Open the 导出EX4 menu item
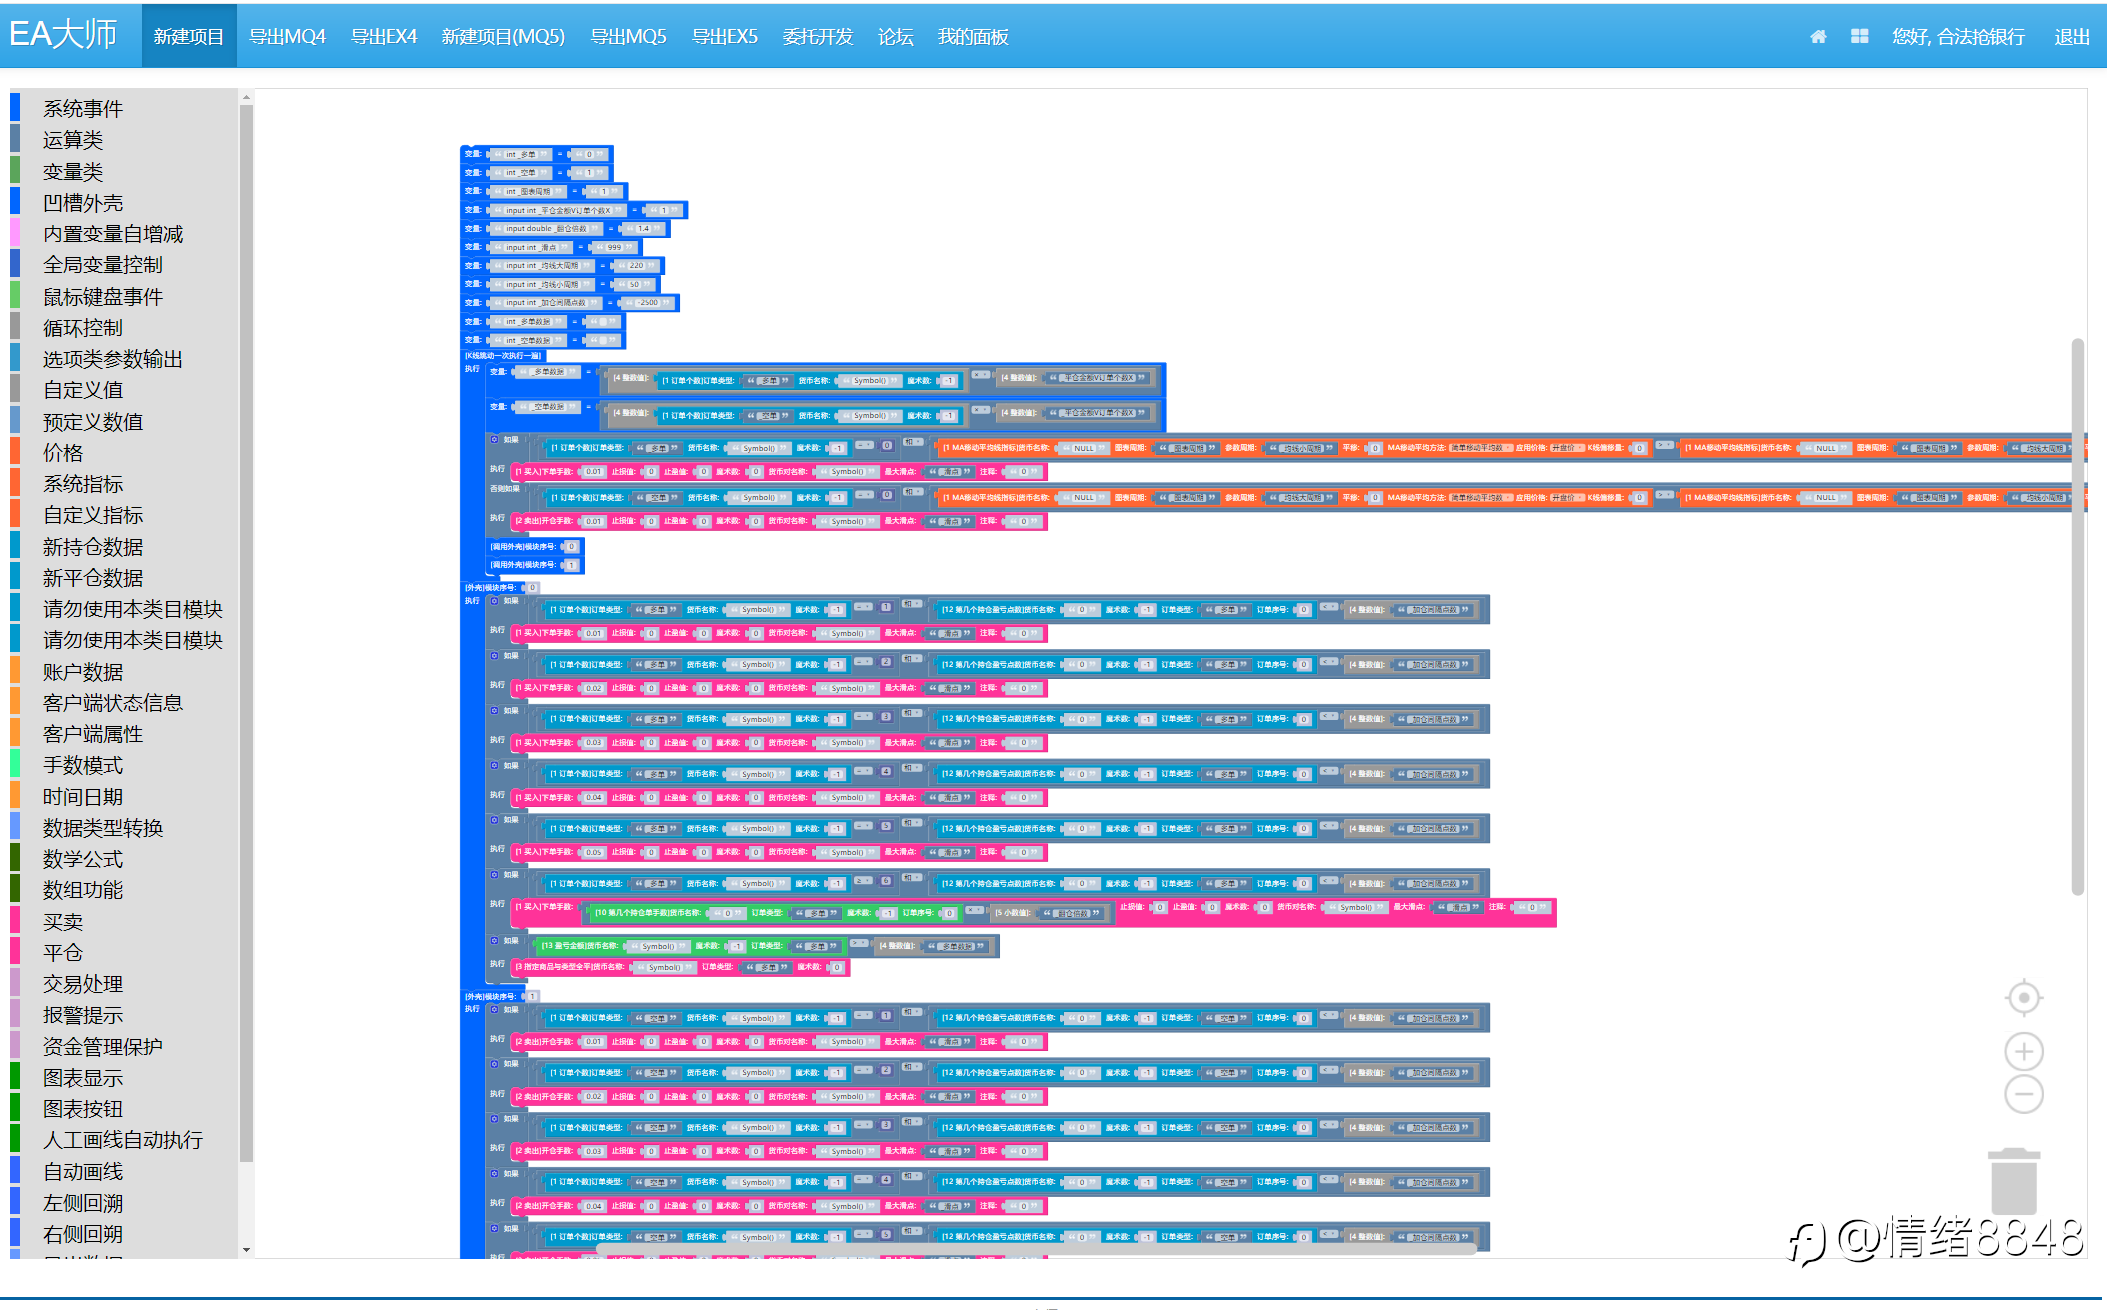The width and height of the screenshot is (2107, 1310). [384, 37]
